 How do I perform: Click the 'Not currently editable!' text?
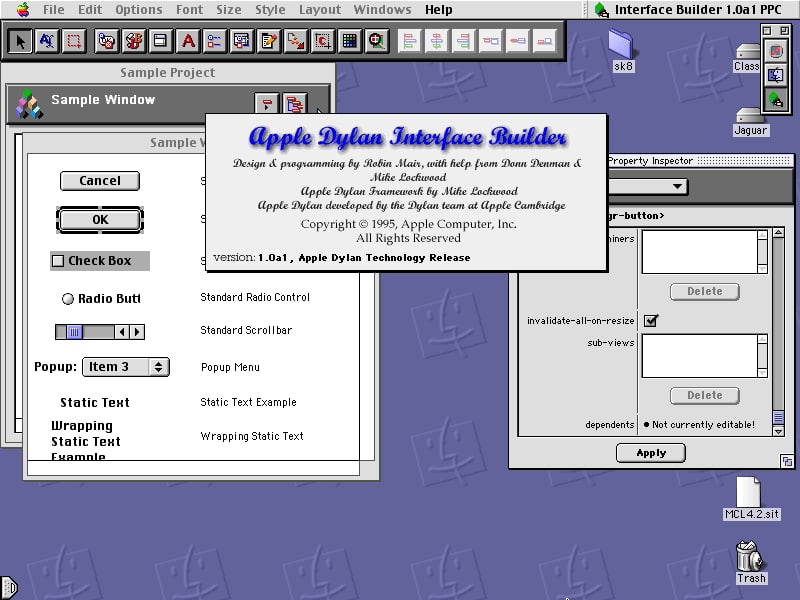pos(703,424)
